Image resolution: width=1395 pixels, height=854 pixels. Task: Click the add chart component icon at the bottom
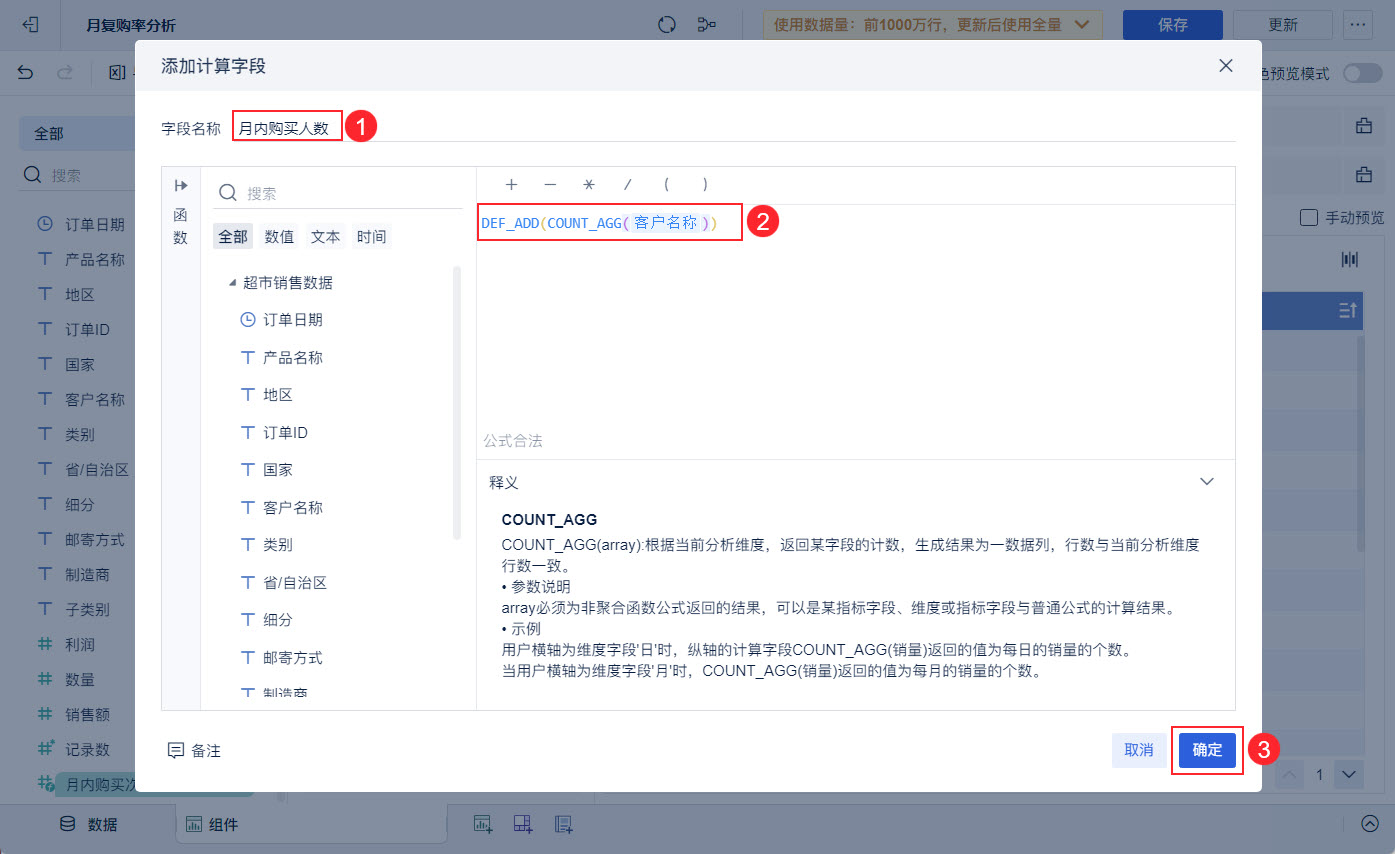click(483, 824)
